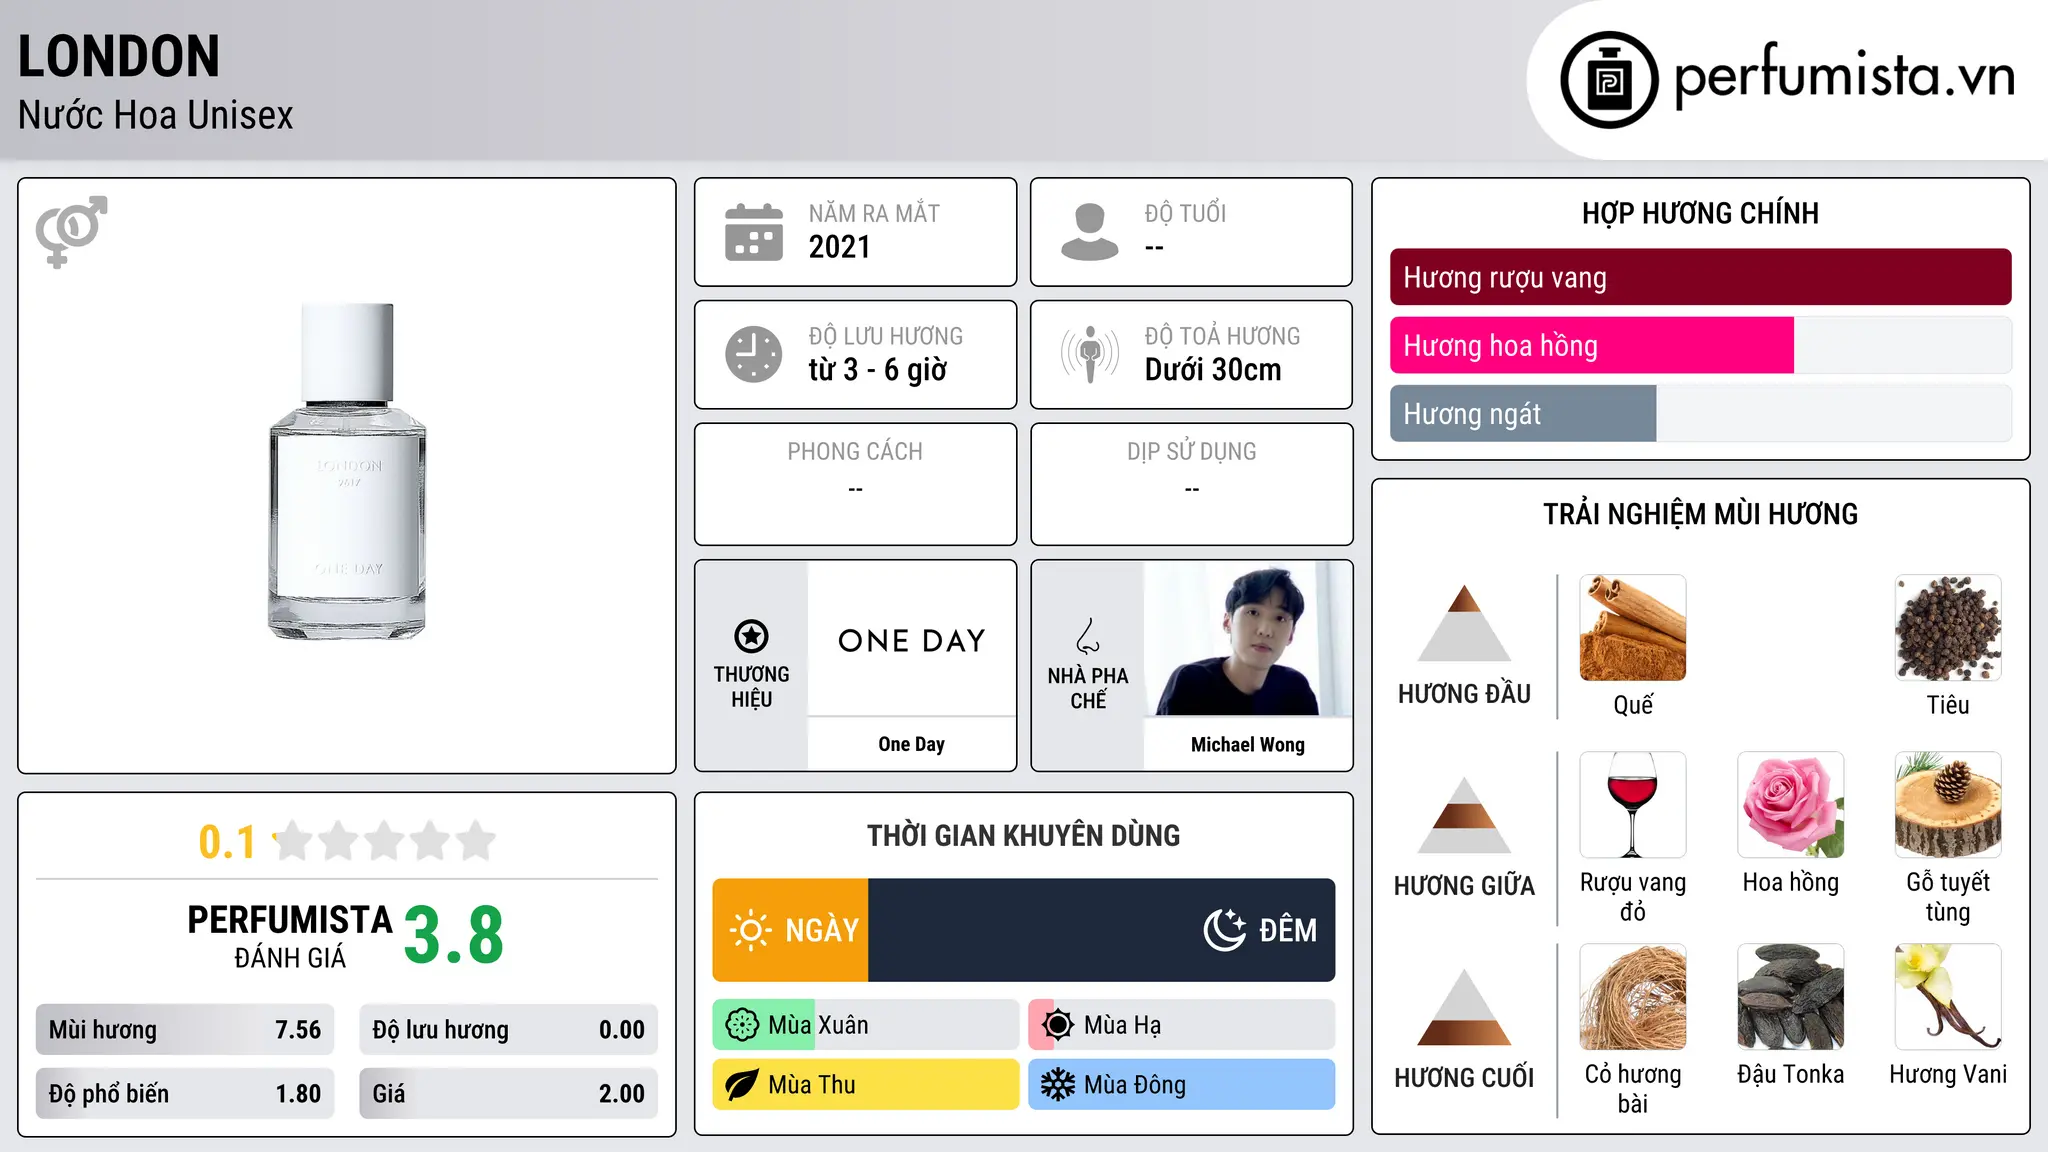The height and width of the screenshot is (1152, 2048).
Task: Click the perfumista.vn site name
Action: pos(1845,76)
